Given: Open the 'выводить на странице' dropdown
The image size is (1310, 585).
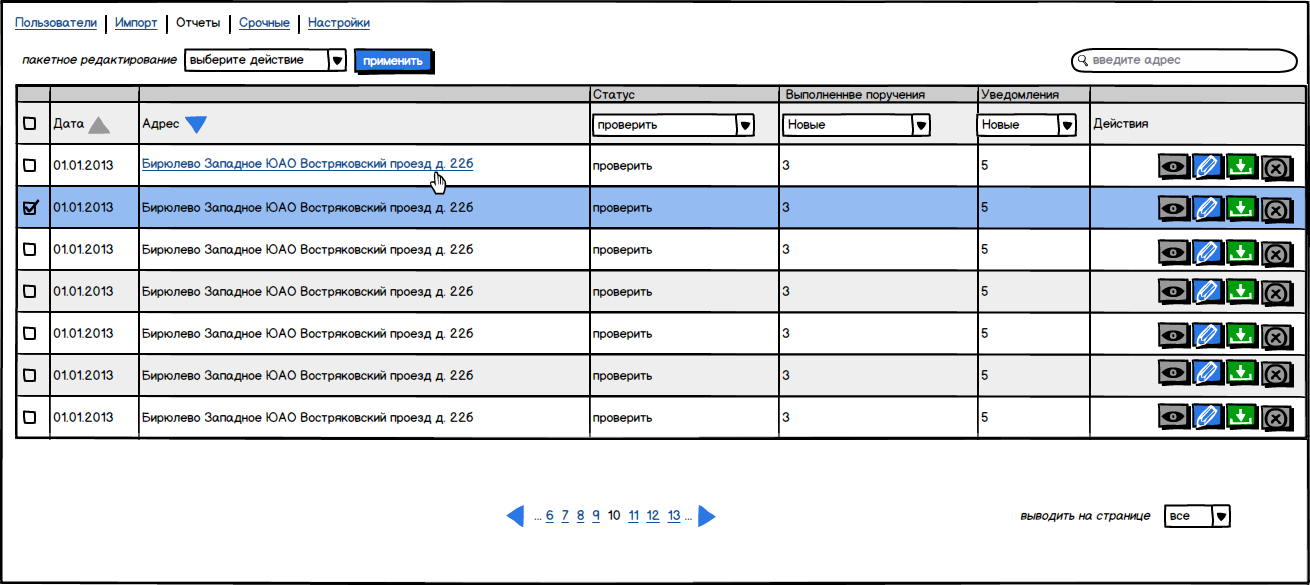Looking at the screenshot, I should [x=1197, y=516].
